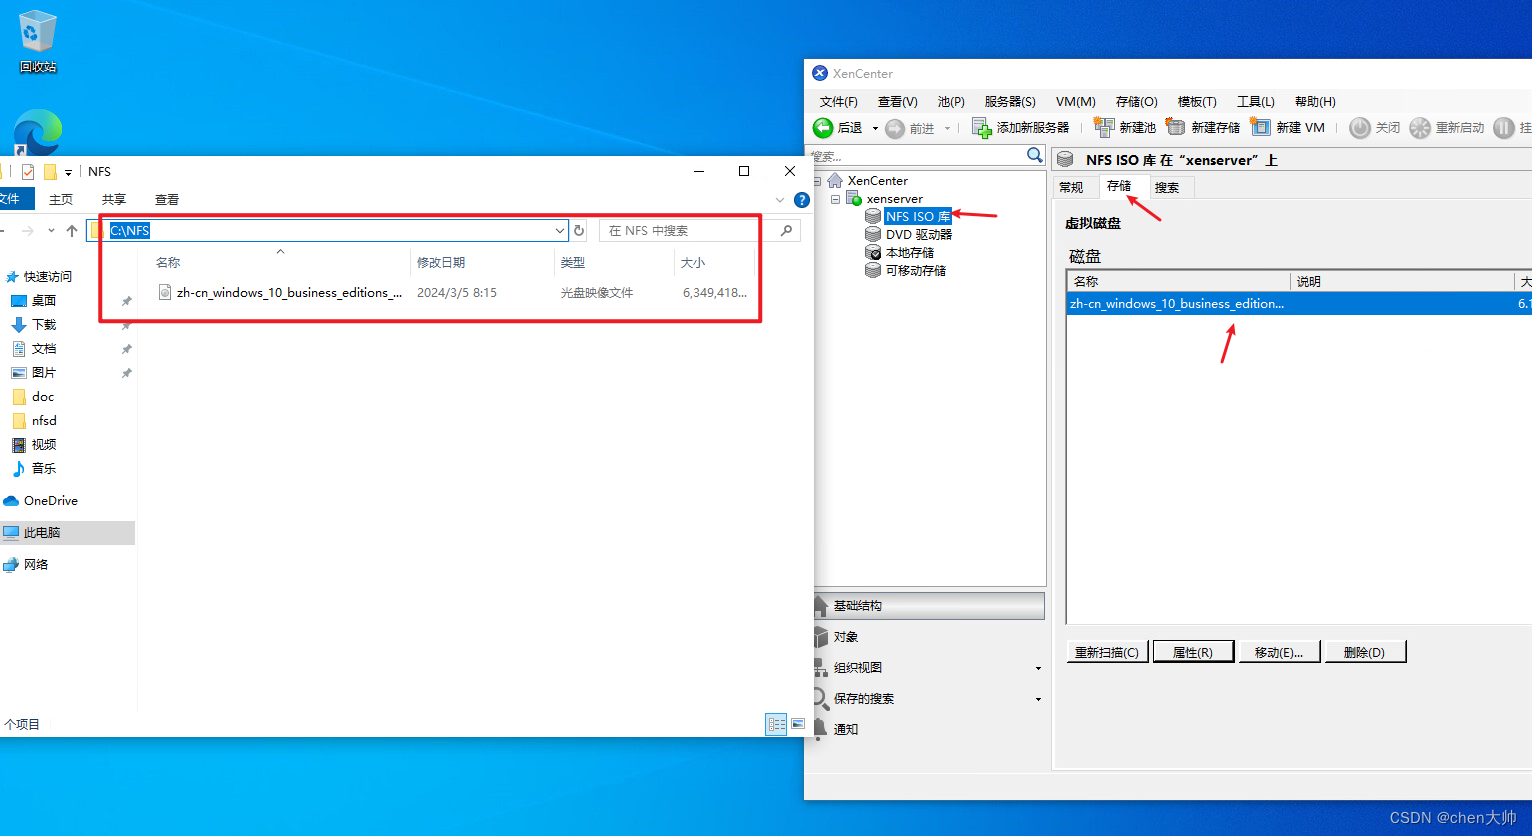Click the Explorer refresh button

tap(579, 231)
